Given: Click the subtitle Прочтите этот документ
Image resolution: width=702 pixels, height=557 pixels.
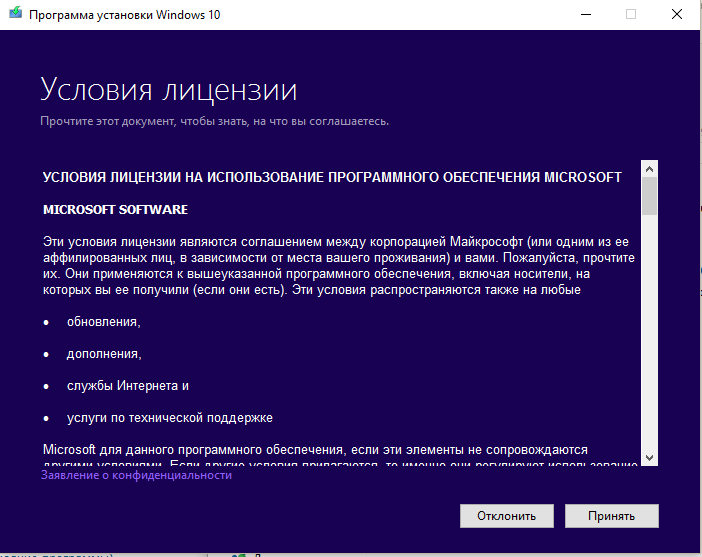Looking at the screenshot, I should point(214,121).
